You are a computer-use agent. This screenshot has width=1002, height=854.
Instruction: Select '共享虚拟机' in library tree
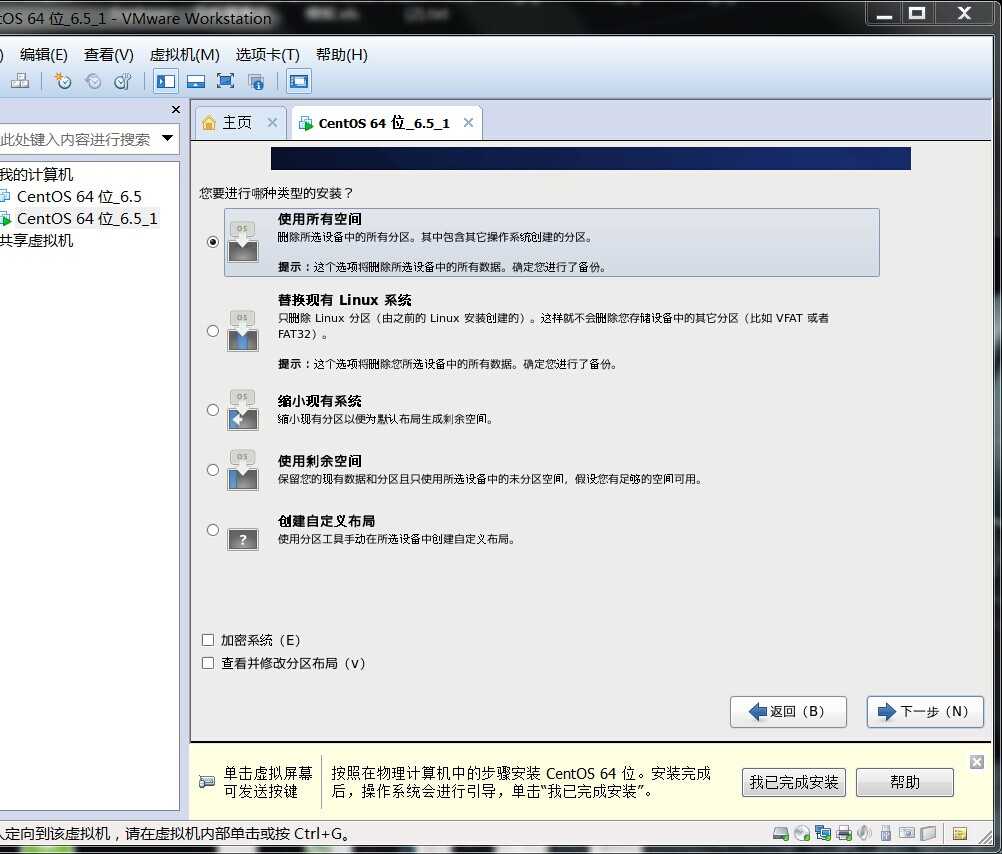tap(36, 241)
